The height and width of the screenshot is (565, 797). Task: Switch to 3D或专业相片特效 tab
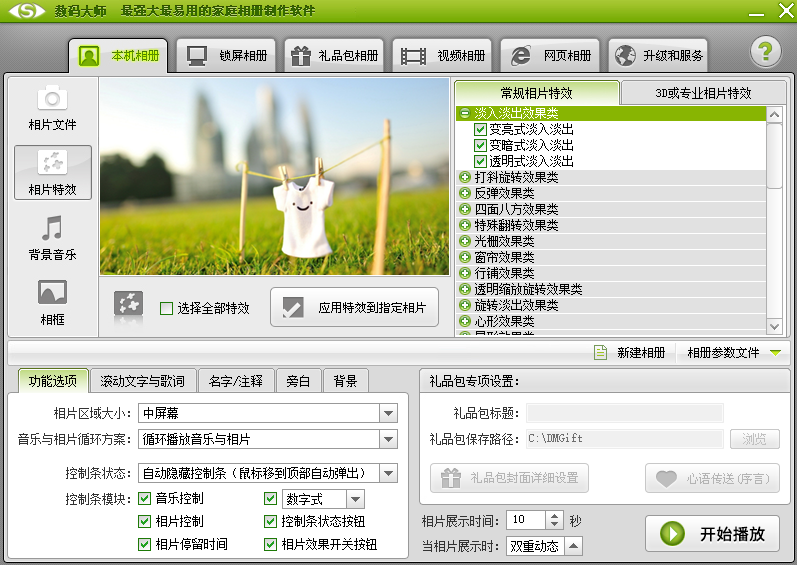[x=702, y=93]
